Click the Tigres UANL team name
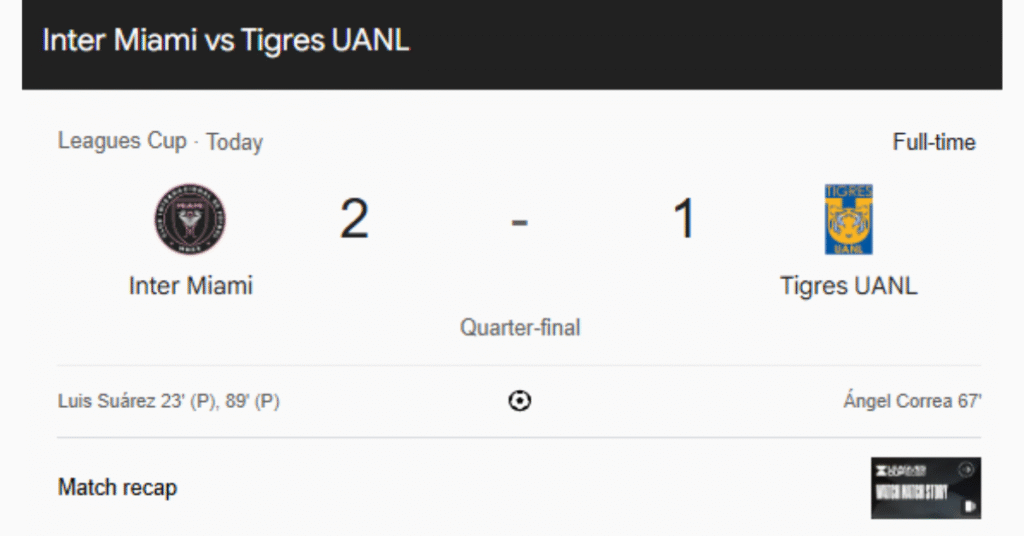 pyautogui.click(x=848, y=286)
